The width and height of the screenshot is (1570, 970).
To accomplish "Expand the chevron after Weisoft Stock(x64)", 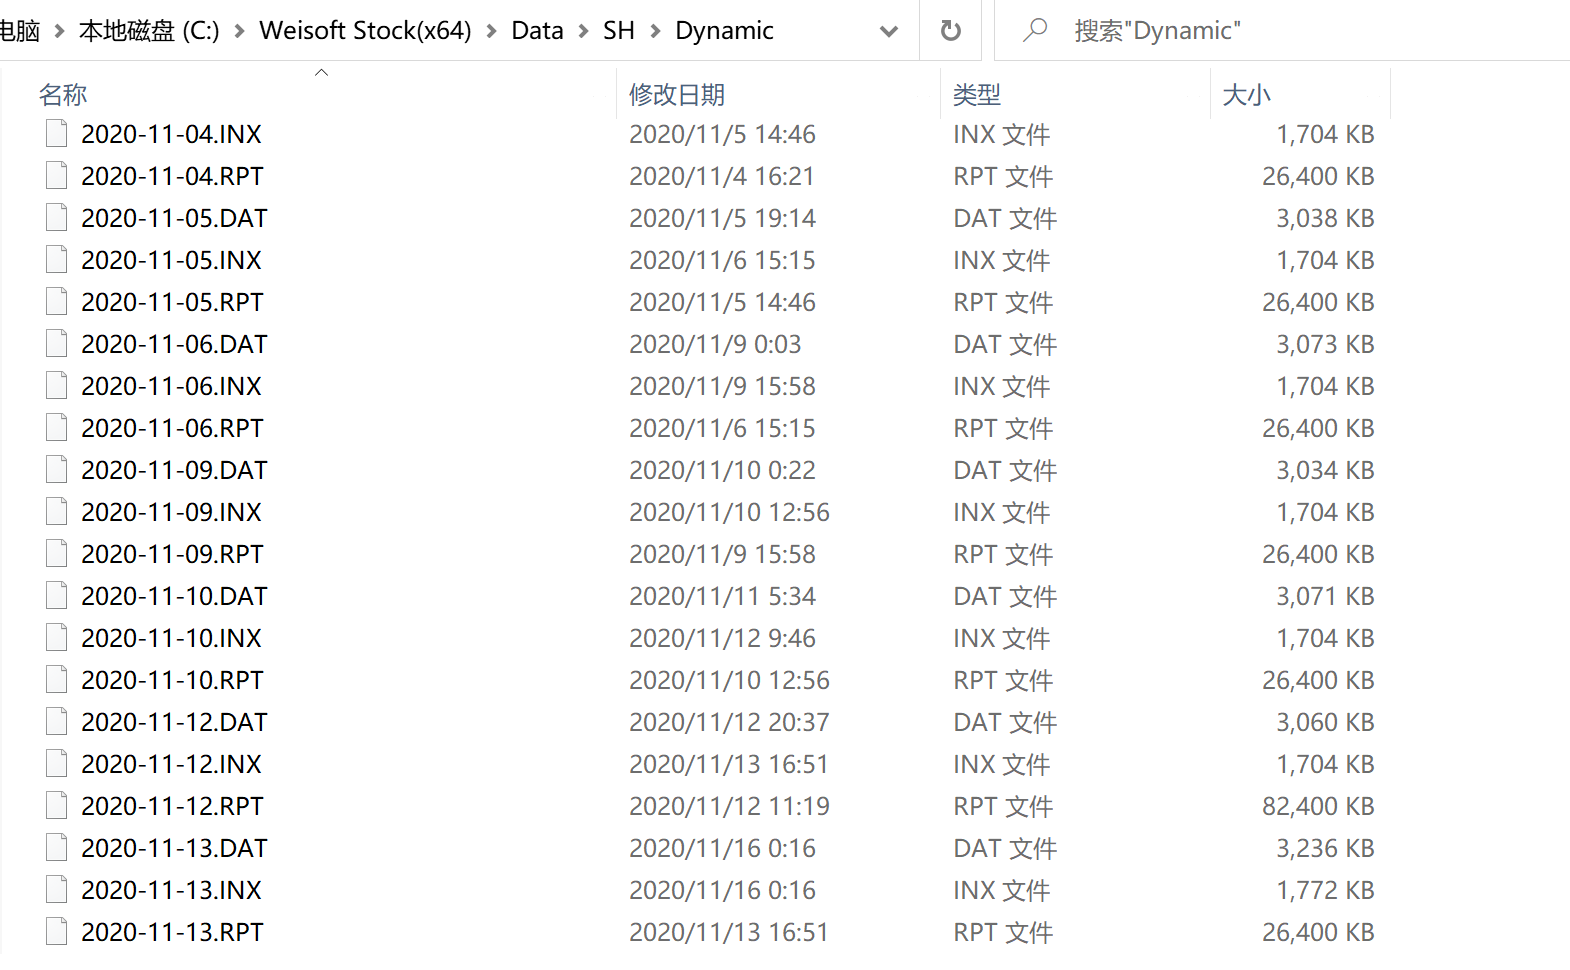I will 492,31.
